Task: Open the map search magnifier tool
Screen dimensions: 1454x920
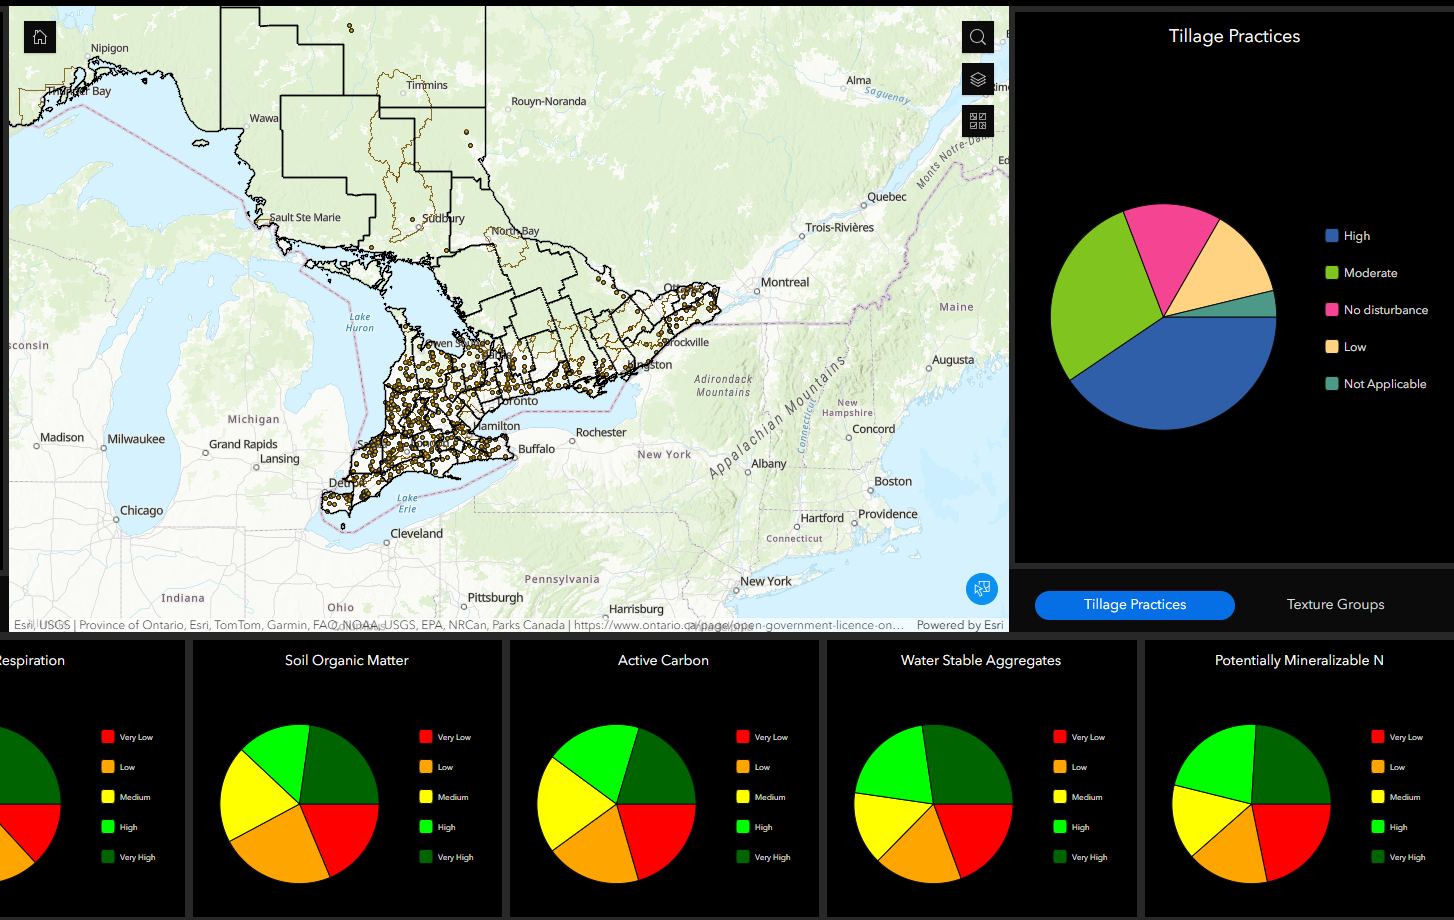Action: (977, 37)
